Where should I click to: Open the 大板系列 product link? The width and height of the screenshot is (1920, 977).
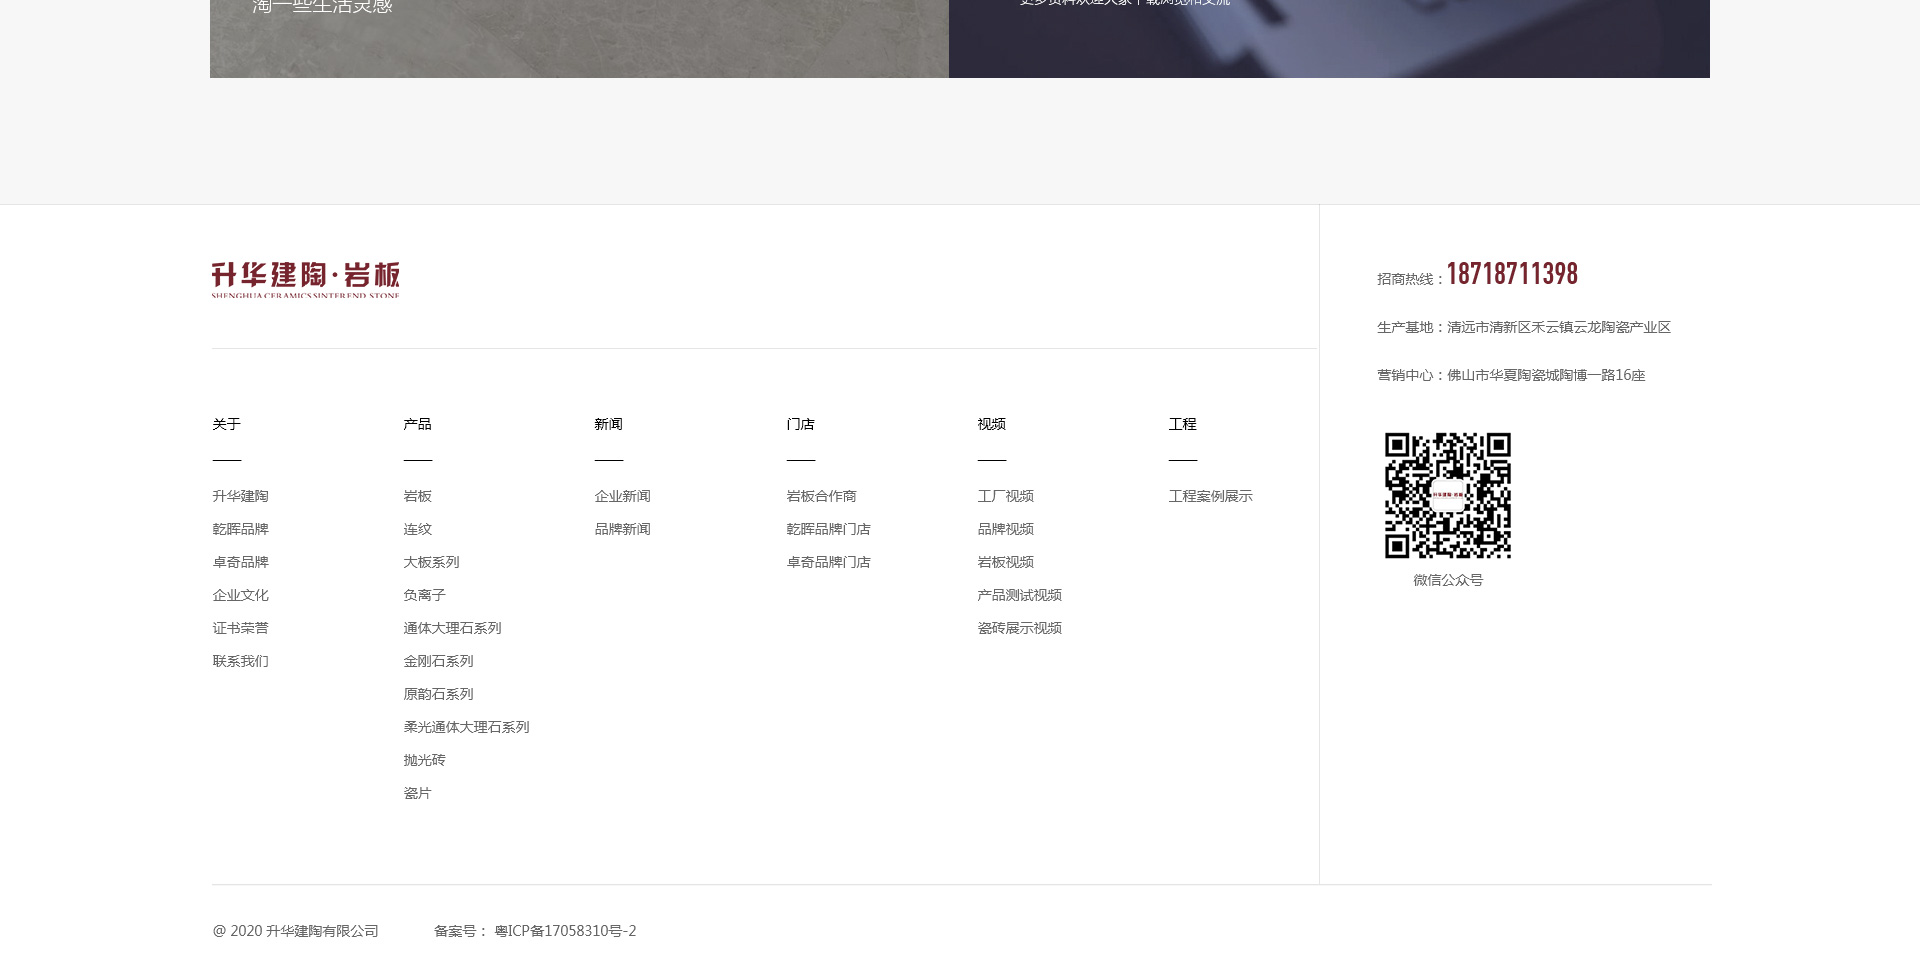[x=431, y=562]
